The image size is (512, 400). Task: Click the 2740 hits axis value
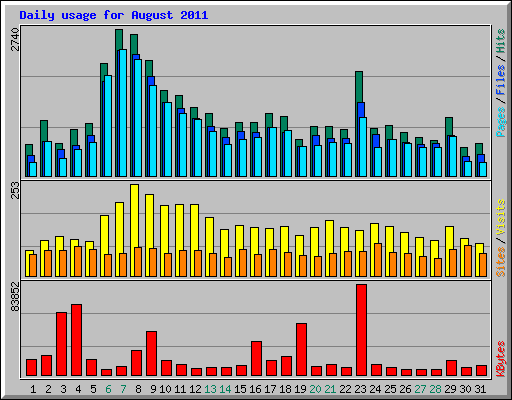click(16, 39)
